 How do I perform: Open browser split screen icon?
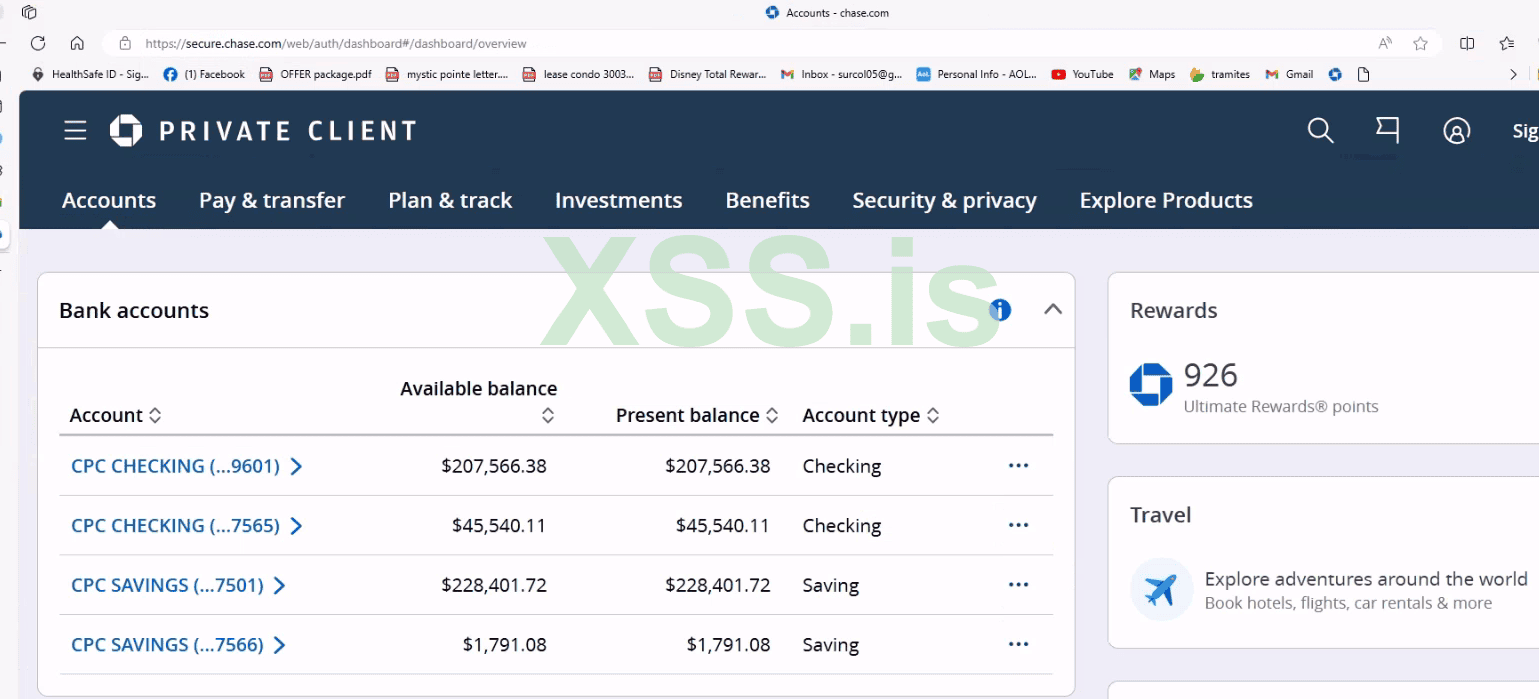click(1467, 43)
